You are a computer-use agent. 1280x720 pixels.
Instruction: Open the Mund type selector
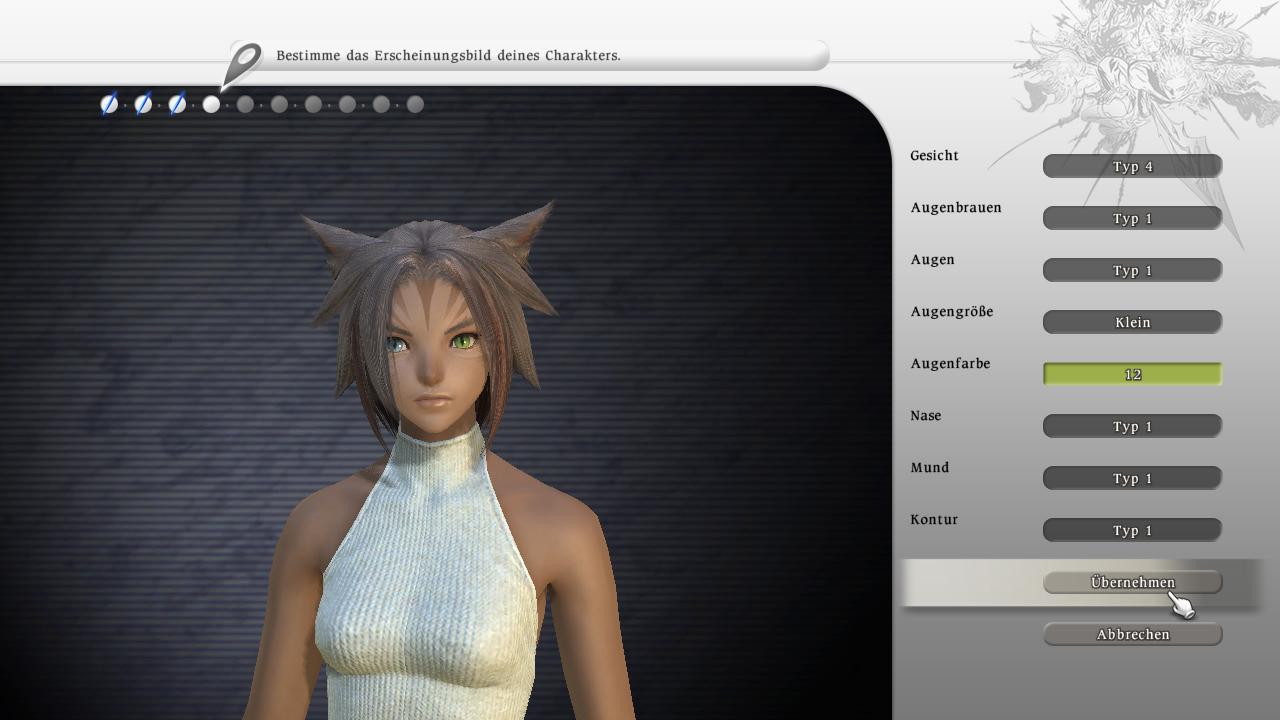pos(1132,478)
